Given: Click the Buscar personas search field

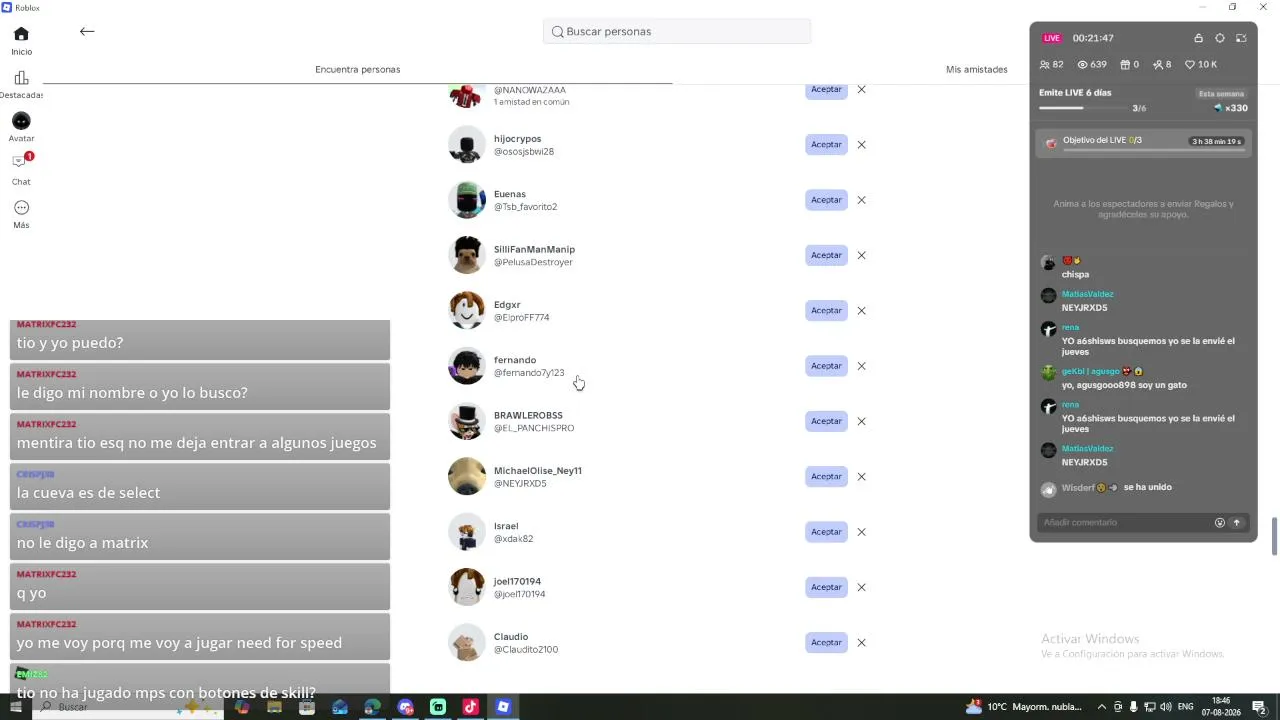Looking at the screenshot, I should tap(677, 31).
